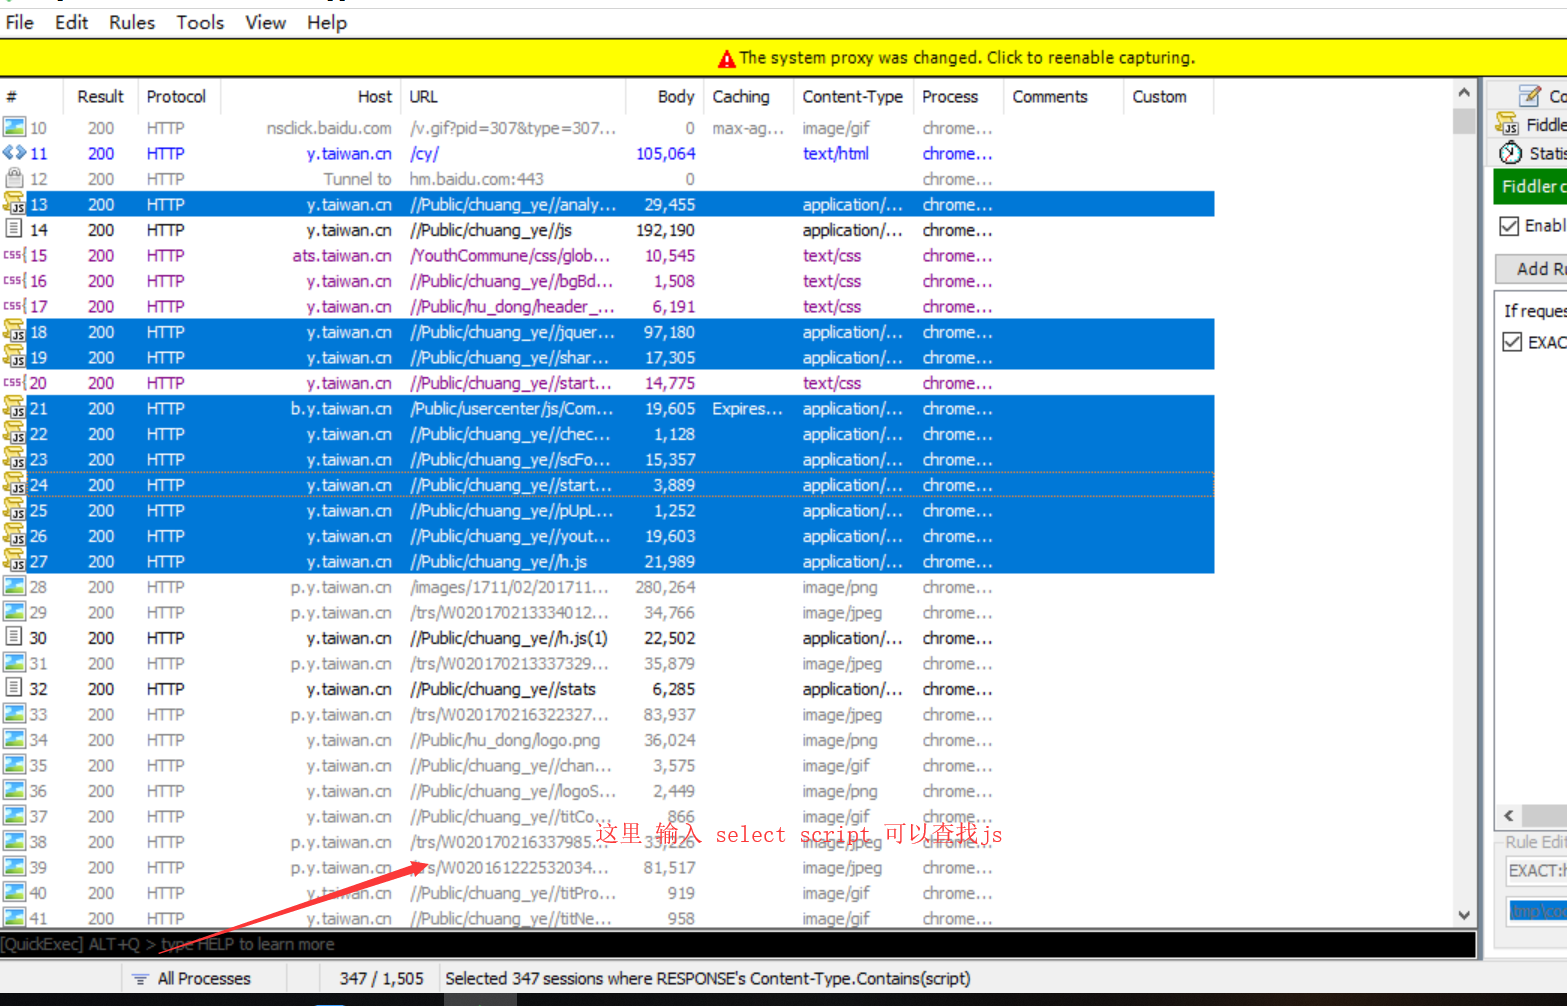Click the Content-Type column header

[x=852, y=97]
